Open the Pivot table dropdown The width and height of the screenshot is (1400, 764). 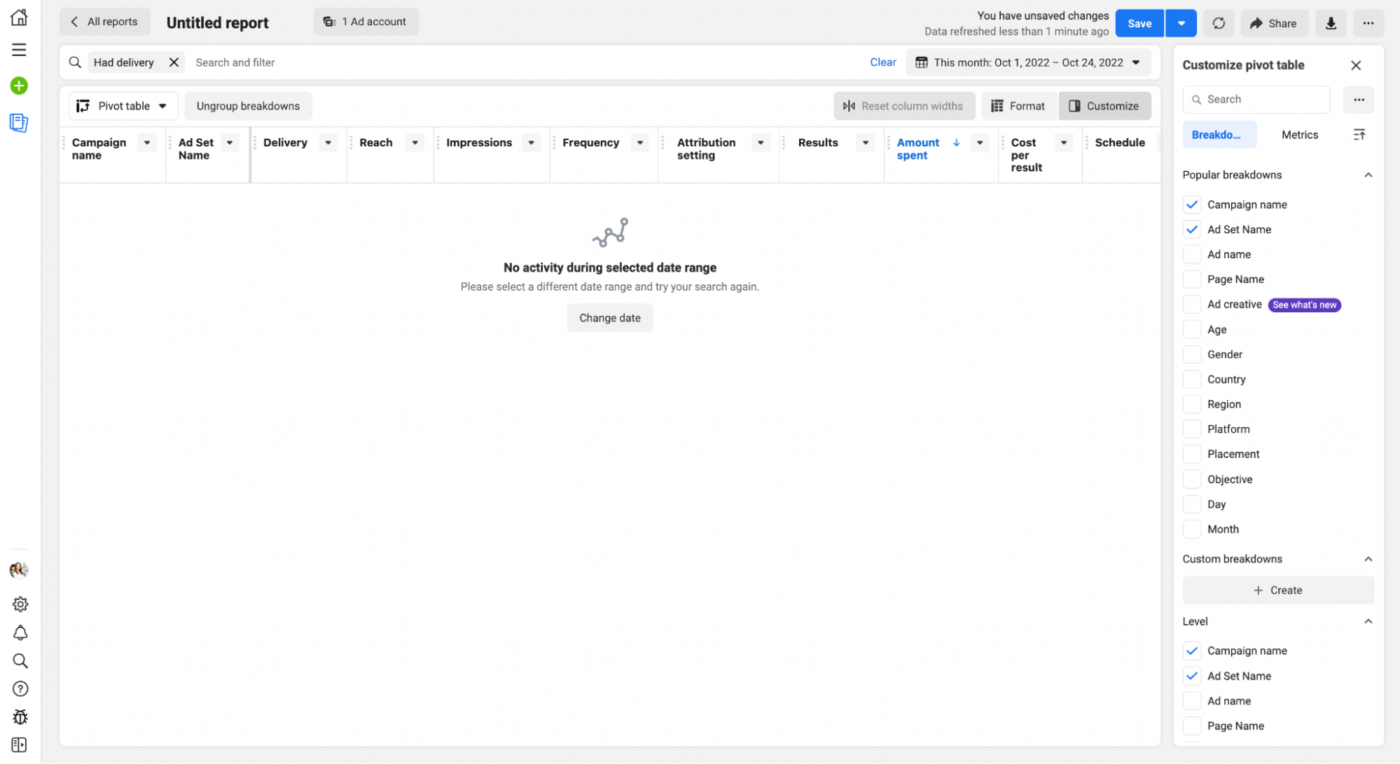[x=123, y=106]
